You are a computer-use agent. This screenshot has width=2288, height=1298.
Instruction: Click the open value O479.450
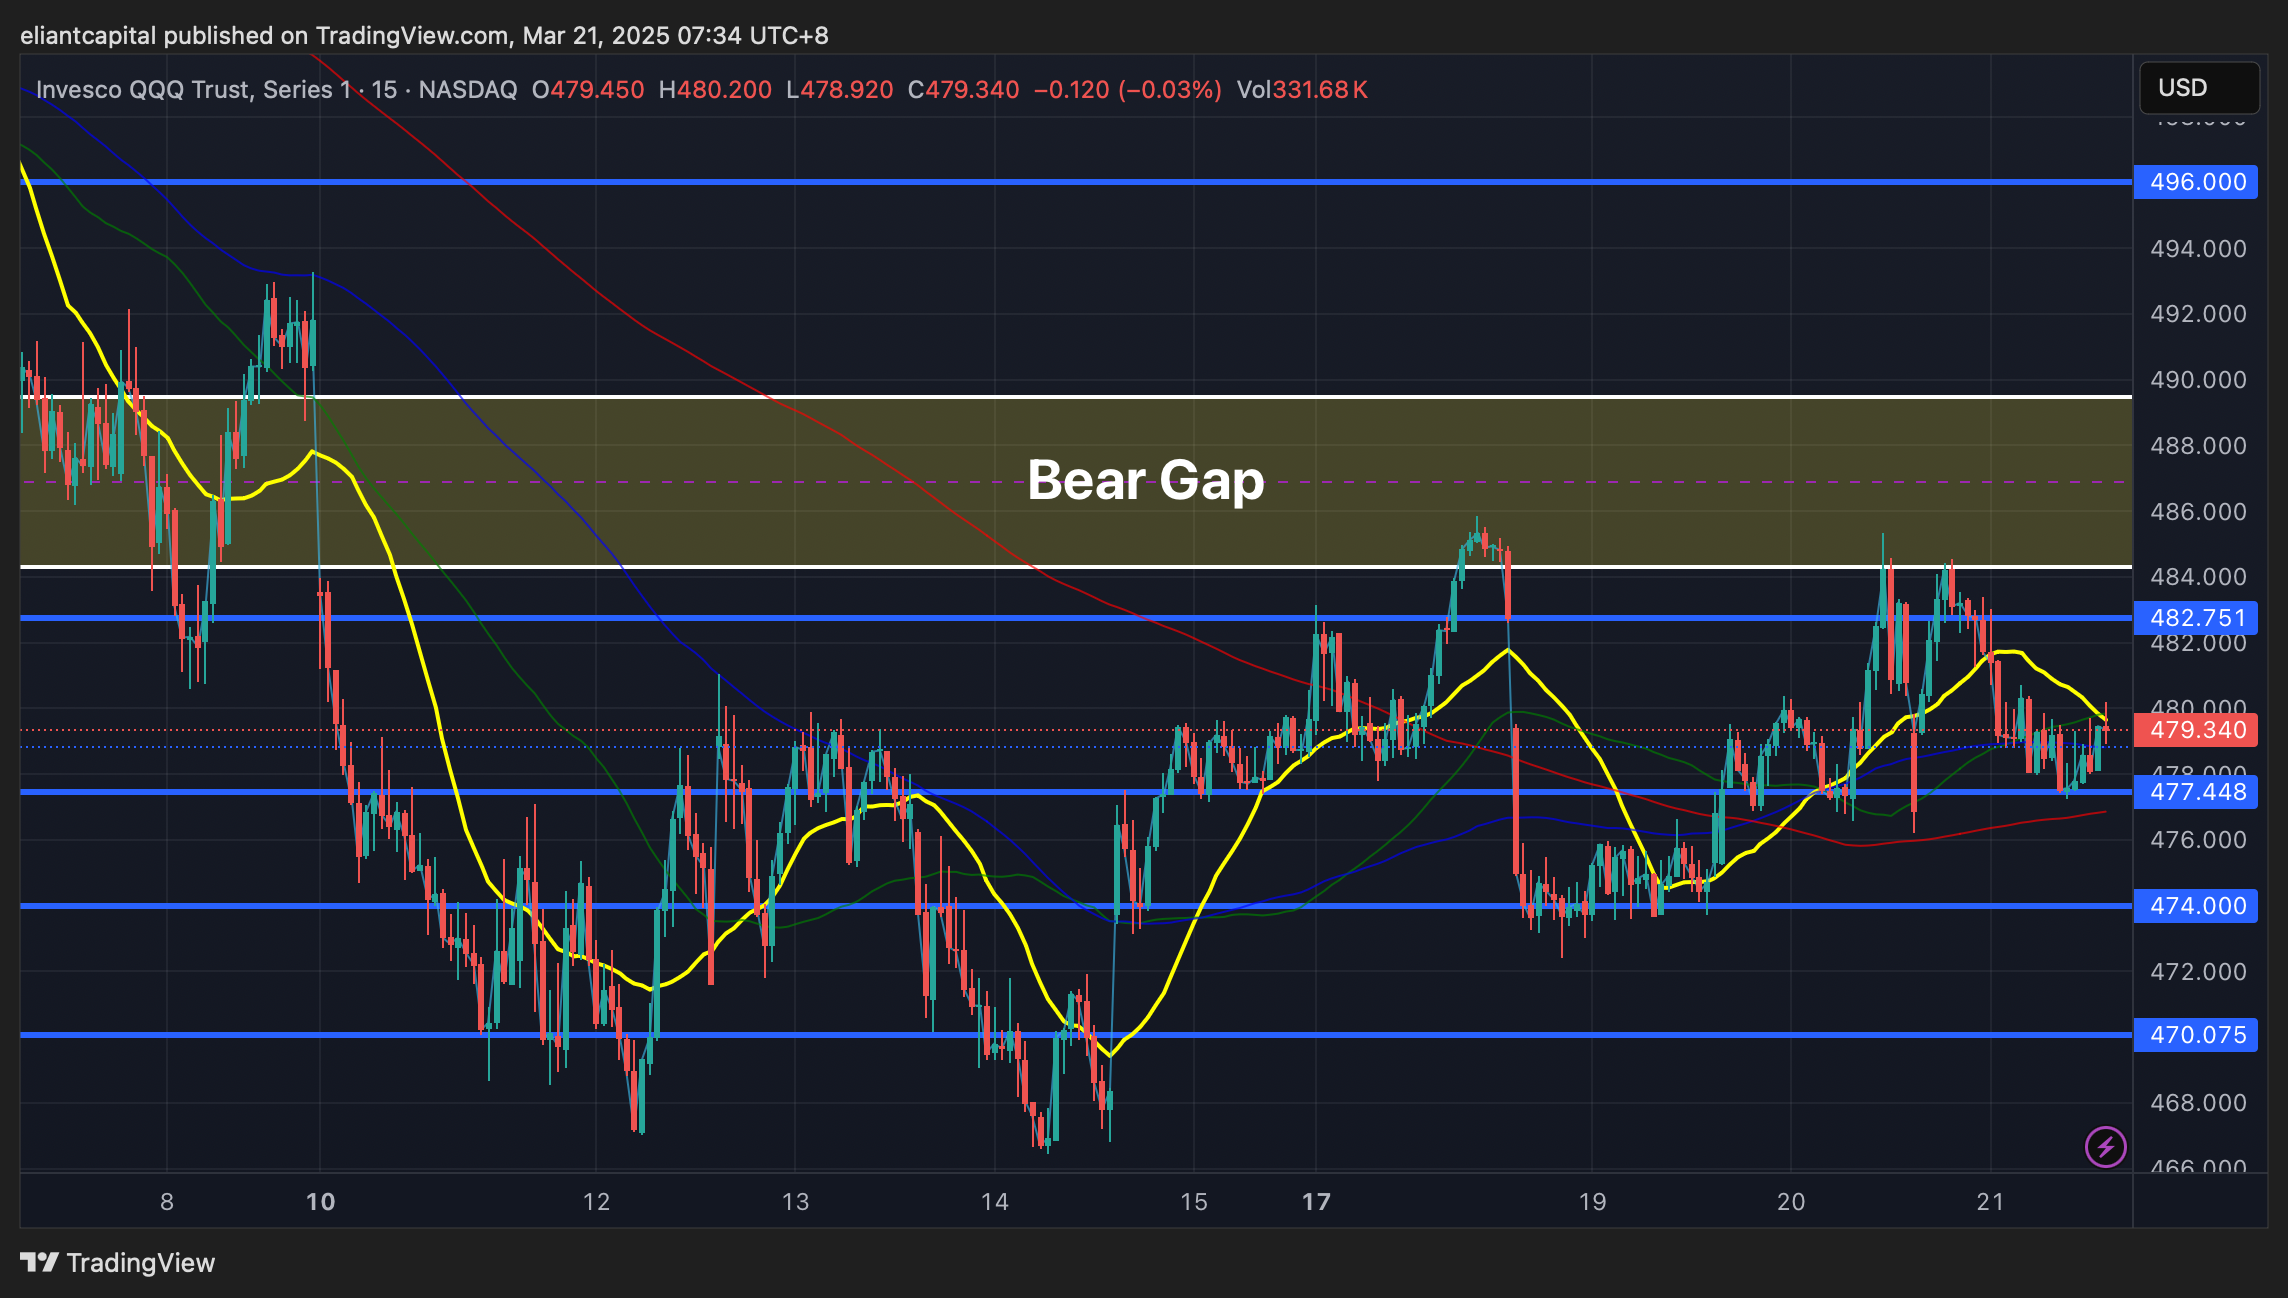point(588,90)
